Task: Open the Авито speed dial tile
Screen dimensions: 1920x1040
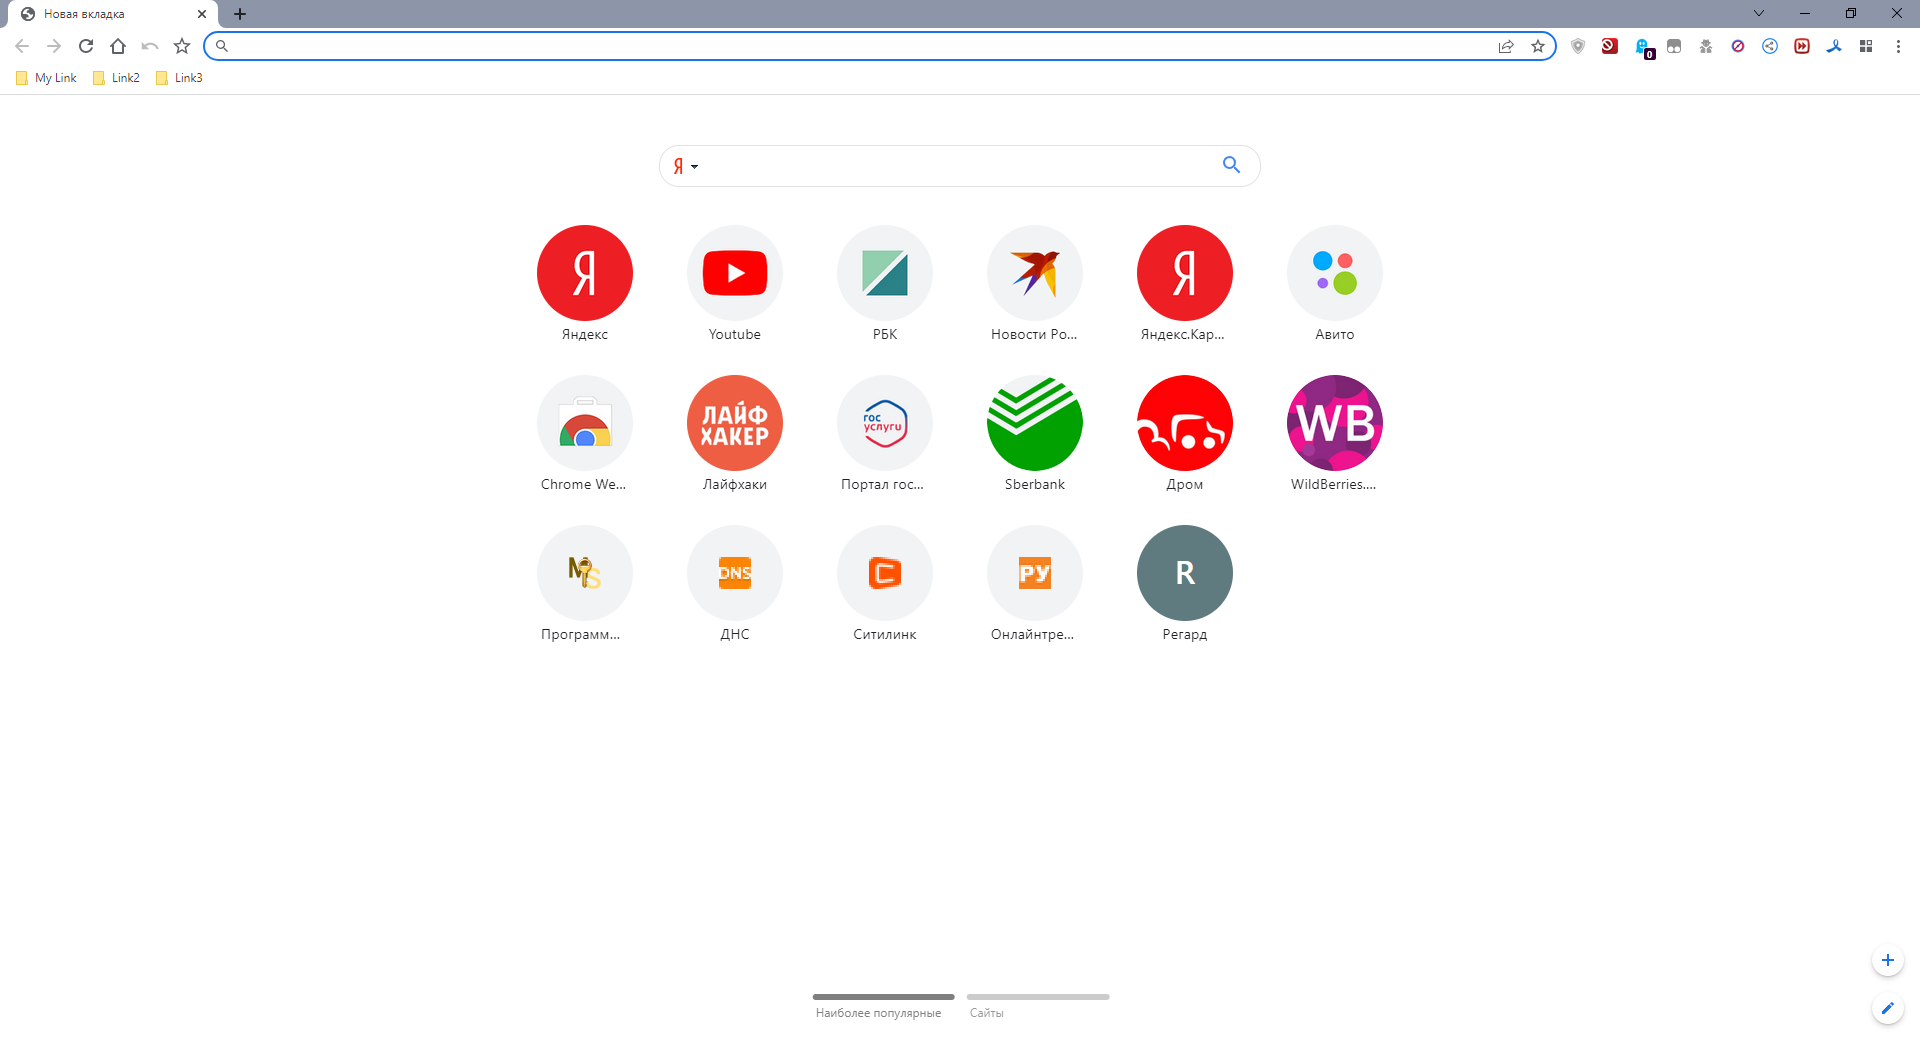Action: pyautogui.click(x=1335, y=273)
